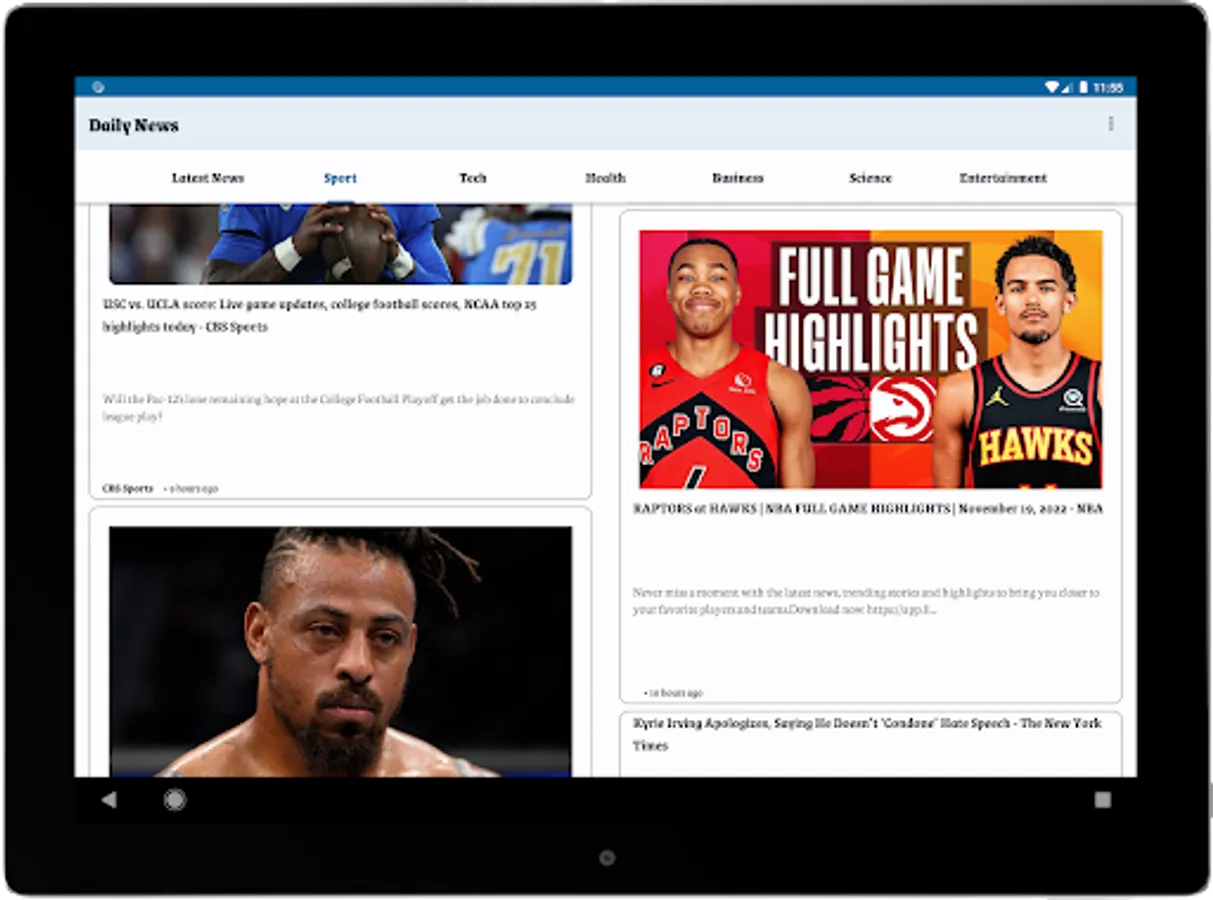Click the CBS Sports source label

coord(128,489)
